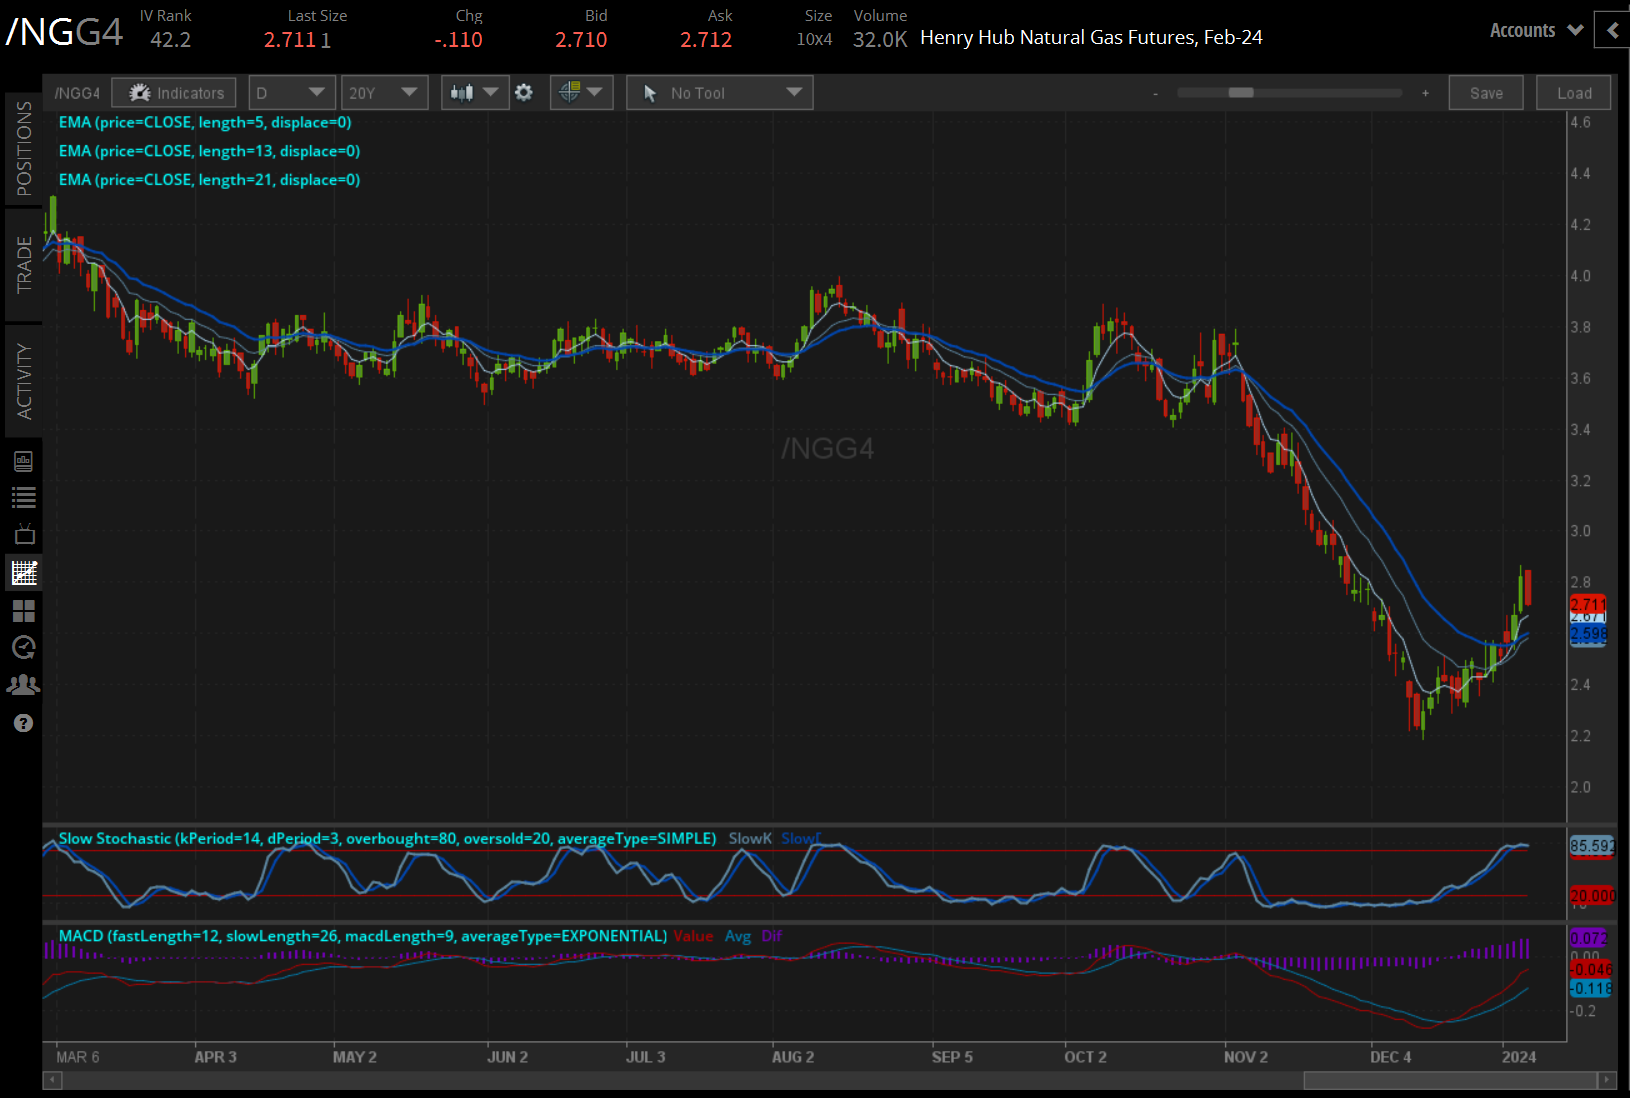Open the help question mark icon
1630x1098 pixels.
tap(24, 723)
